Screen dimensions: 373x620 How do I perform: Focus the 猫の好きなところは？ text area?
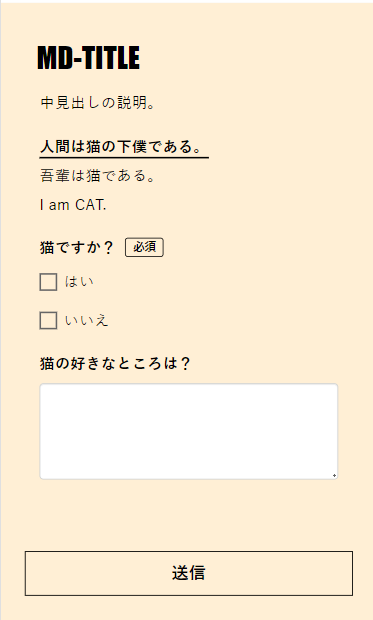point(189,431)
